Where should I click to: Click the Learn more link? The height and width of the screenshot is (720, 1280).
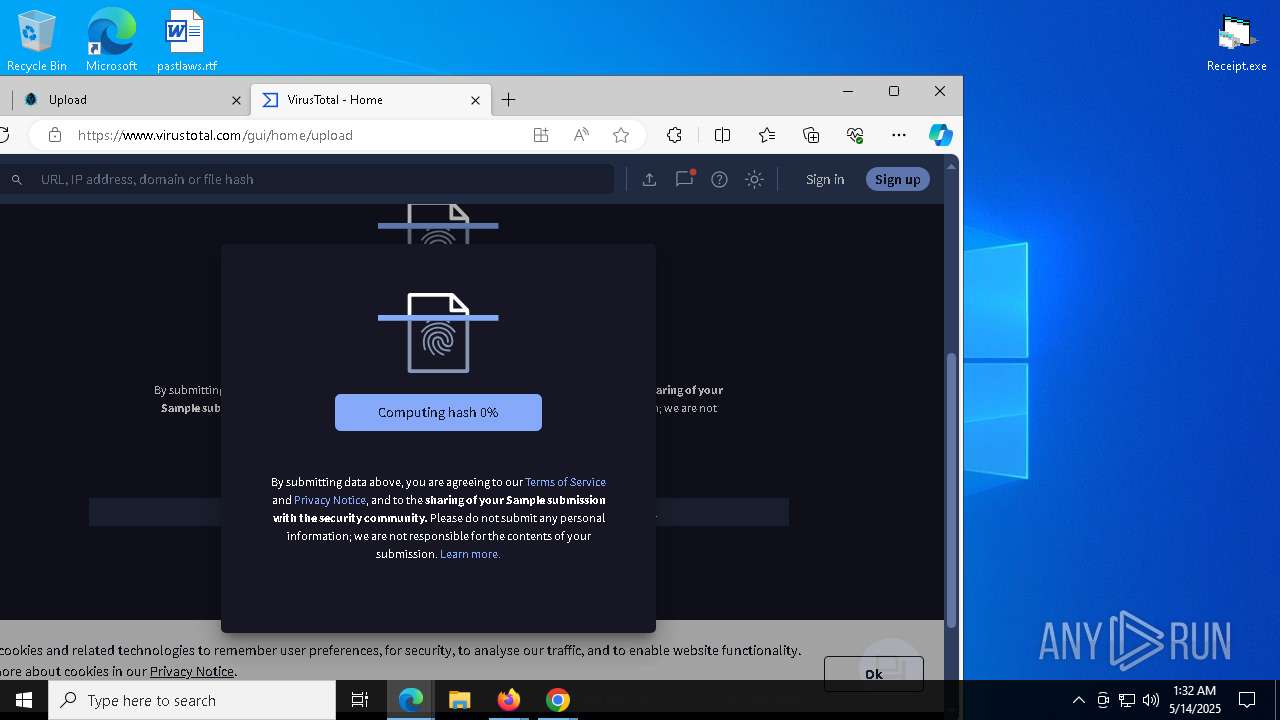470,554
